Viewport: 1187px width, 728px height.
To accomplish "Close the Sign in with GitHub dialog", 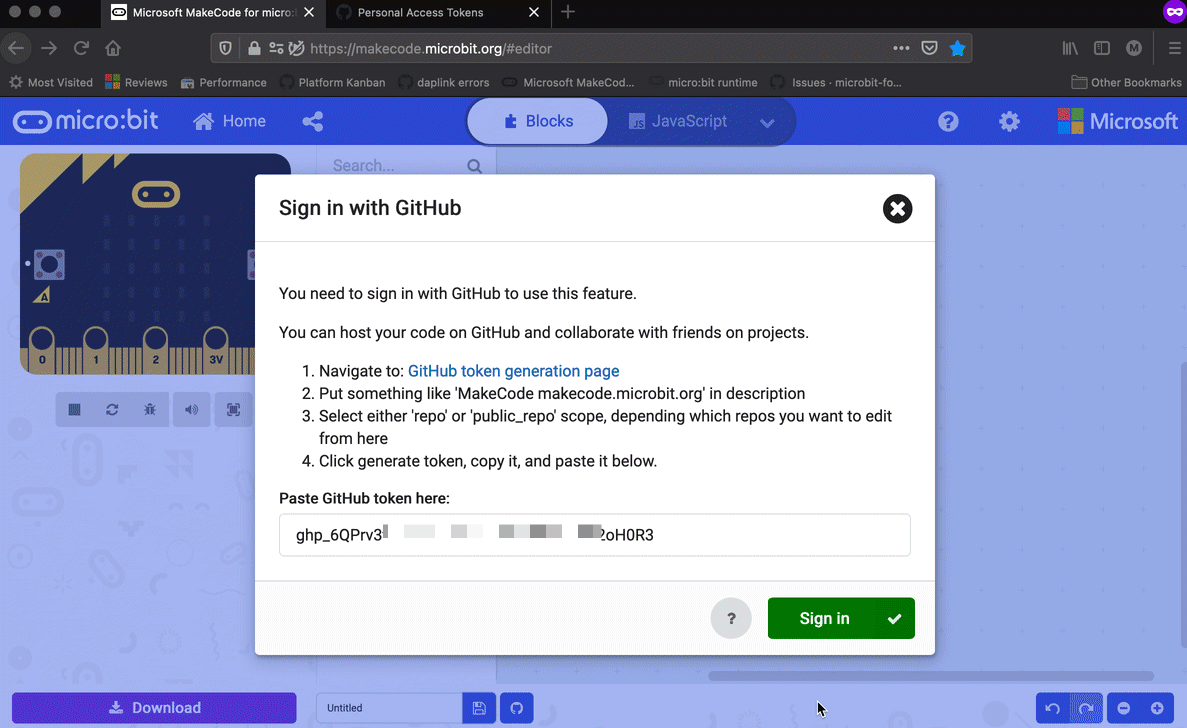I will pyautogui.click(x=897, y=209).
